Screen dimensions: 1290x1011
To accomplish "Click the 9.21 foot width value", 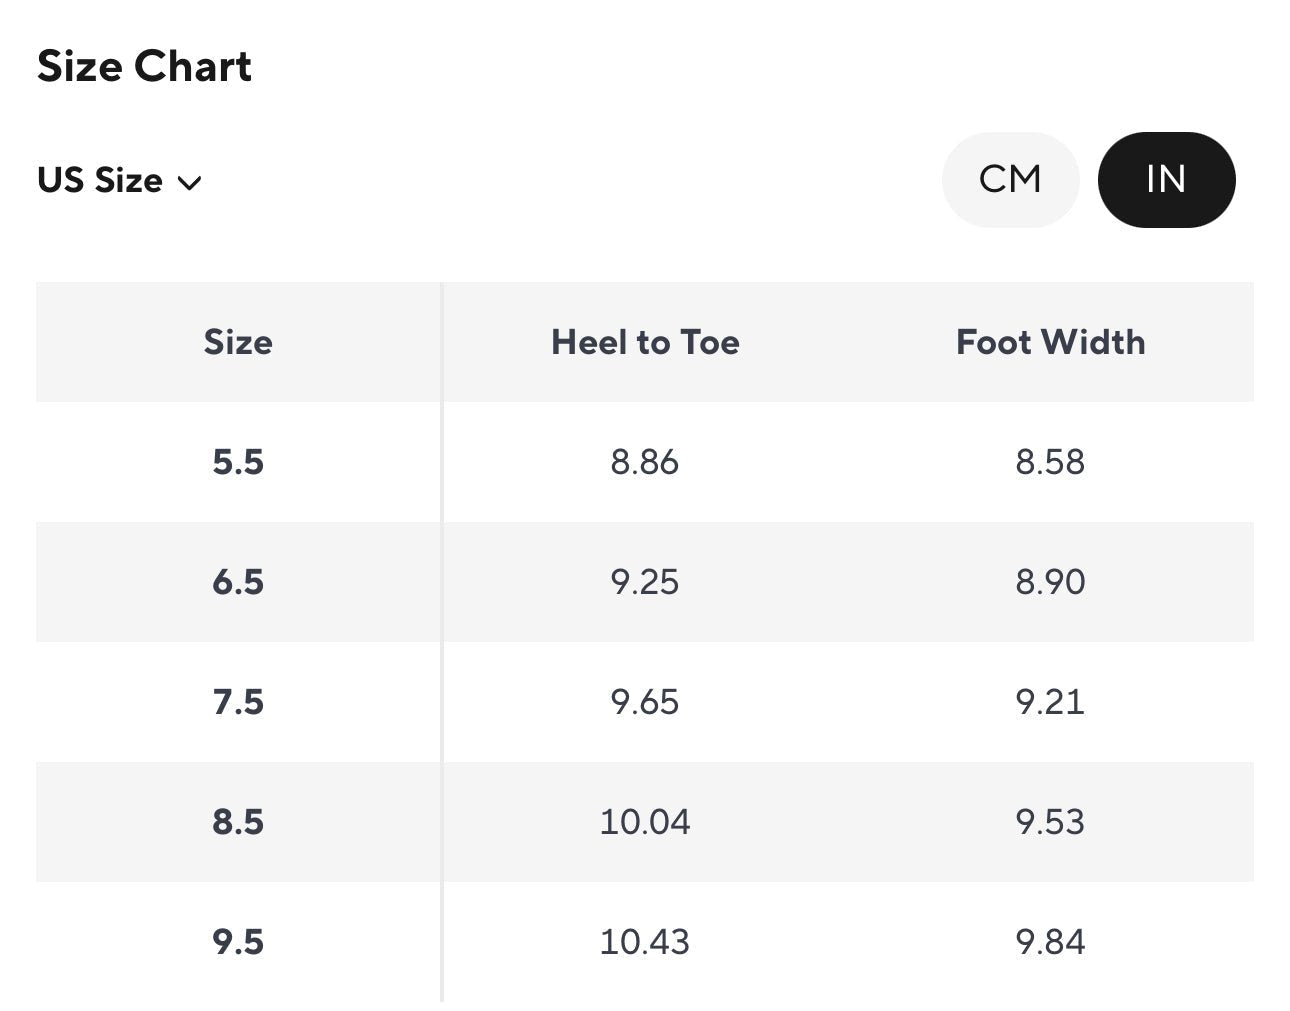I will (1050, 702).
